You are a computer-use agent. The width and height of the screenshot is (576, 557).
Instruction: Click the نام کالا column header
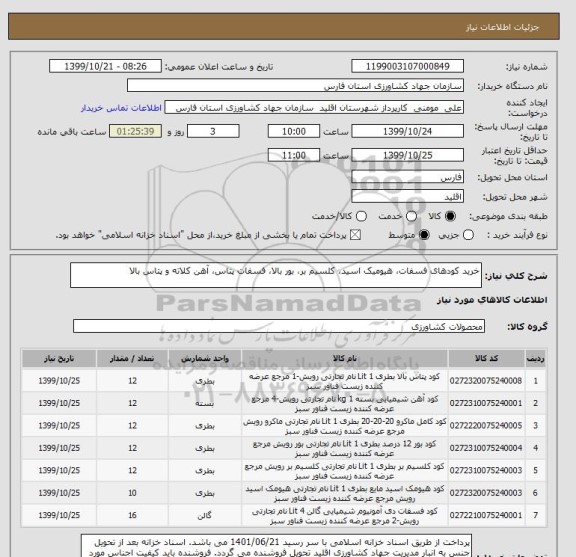[345, 359]
